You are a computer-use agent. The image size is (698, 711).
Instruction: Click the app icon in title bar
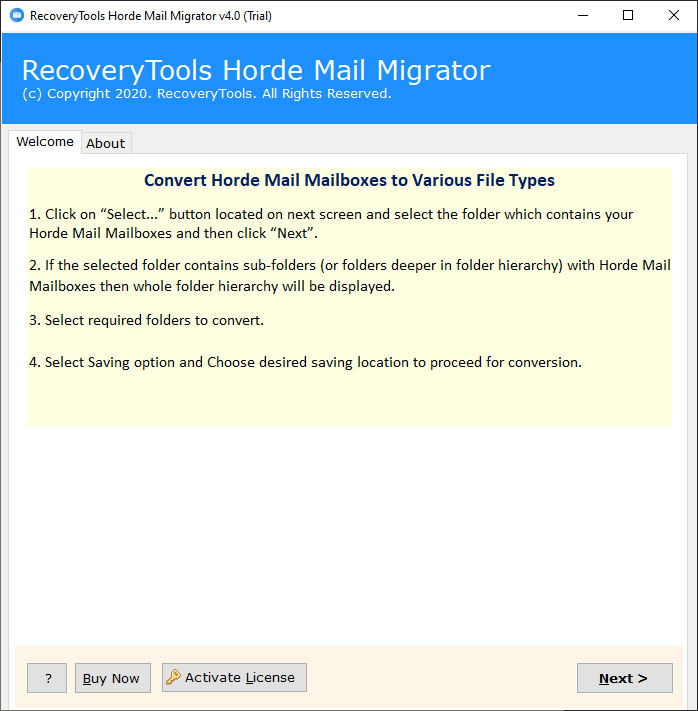[17, 15]
